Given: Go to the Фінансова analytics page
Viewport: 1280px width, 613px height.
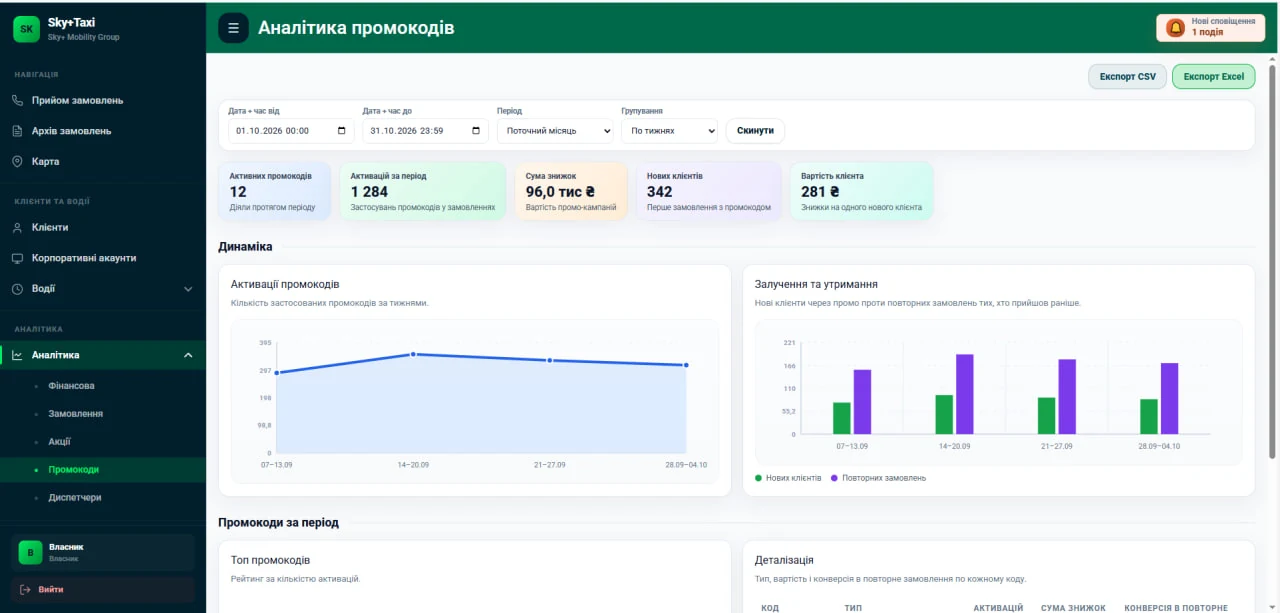Looking at the screenshot, I should 71,386.
